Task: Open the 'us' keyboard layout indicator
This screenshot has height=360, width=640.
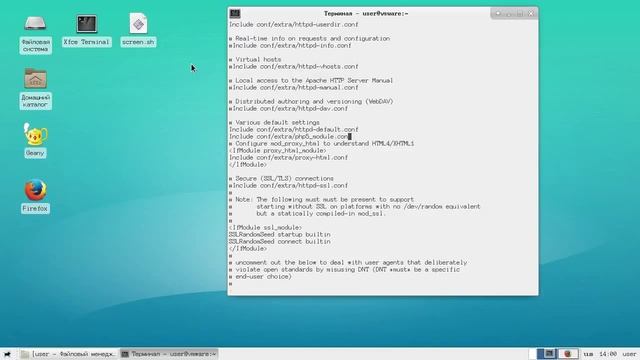Action: click(588, 354)
